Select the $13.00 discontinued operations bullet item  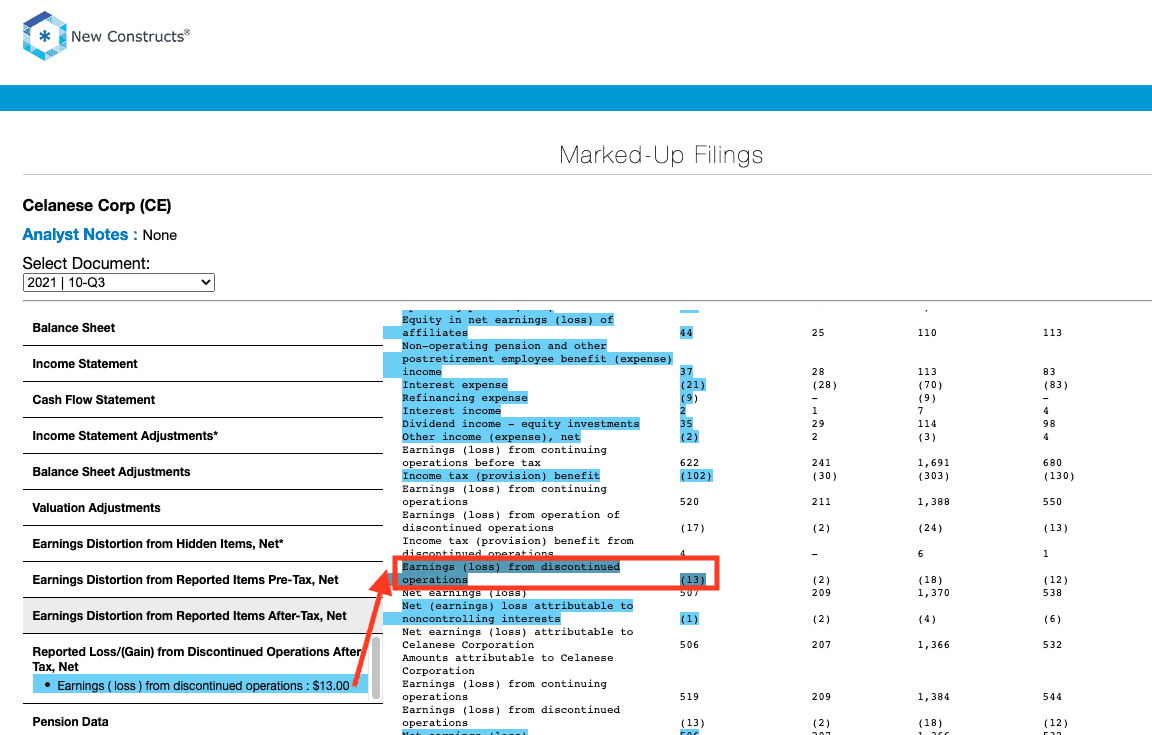coord(200,685)
